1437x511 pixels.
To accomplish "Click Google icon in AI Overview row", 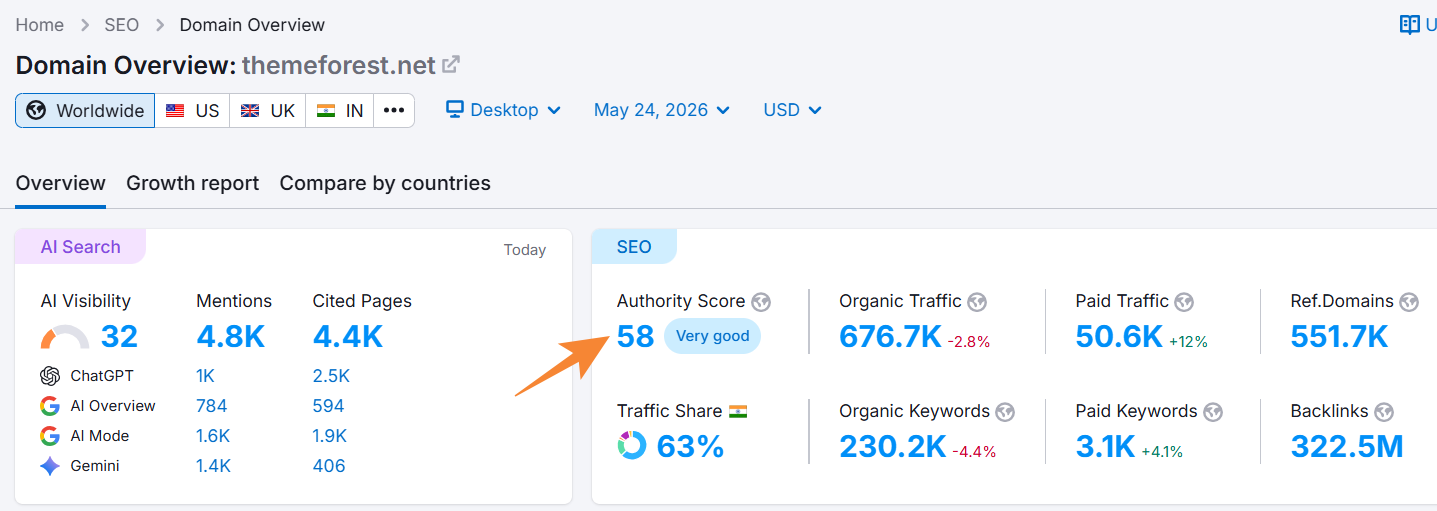I will click(x=50, y=406).
